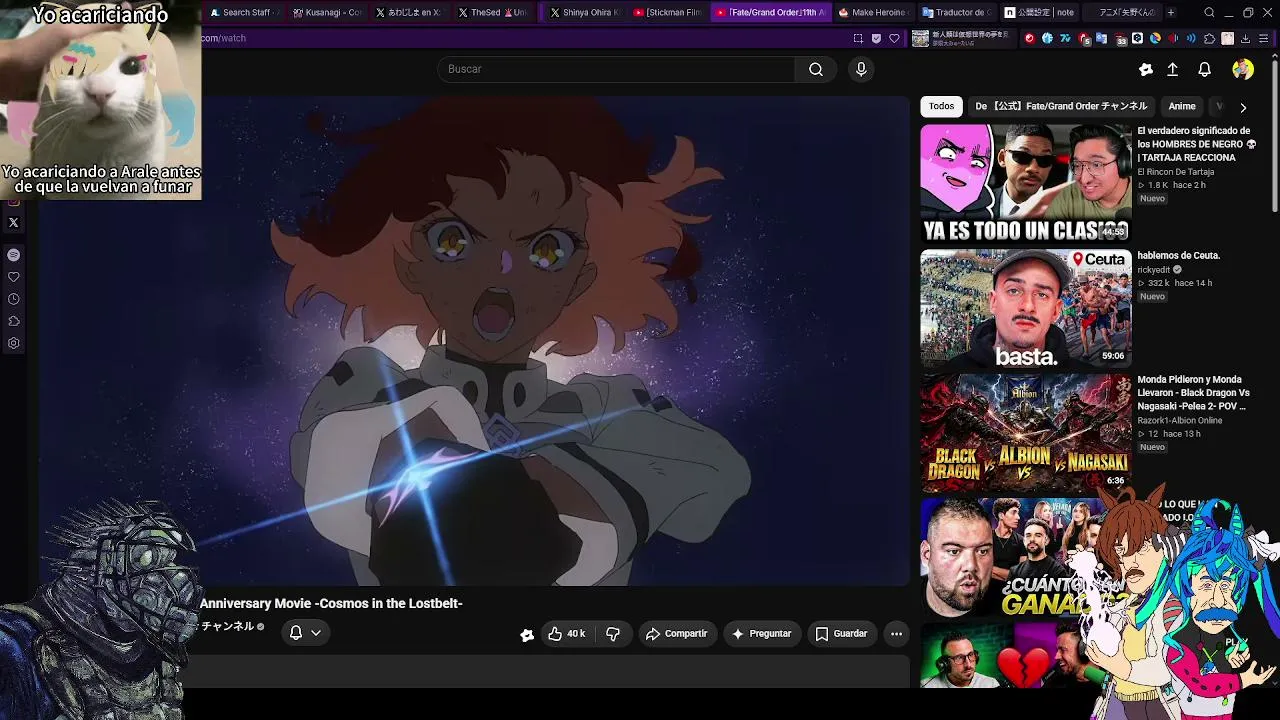Click the 'Guardar' save button
The image size is (1280, 720).
[841, 633]
